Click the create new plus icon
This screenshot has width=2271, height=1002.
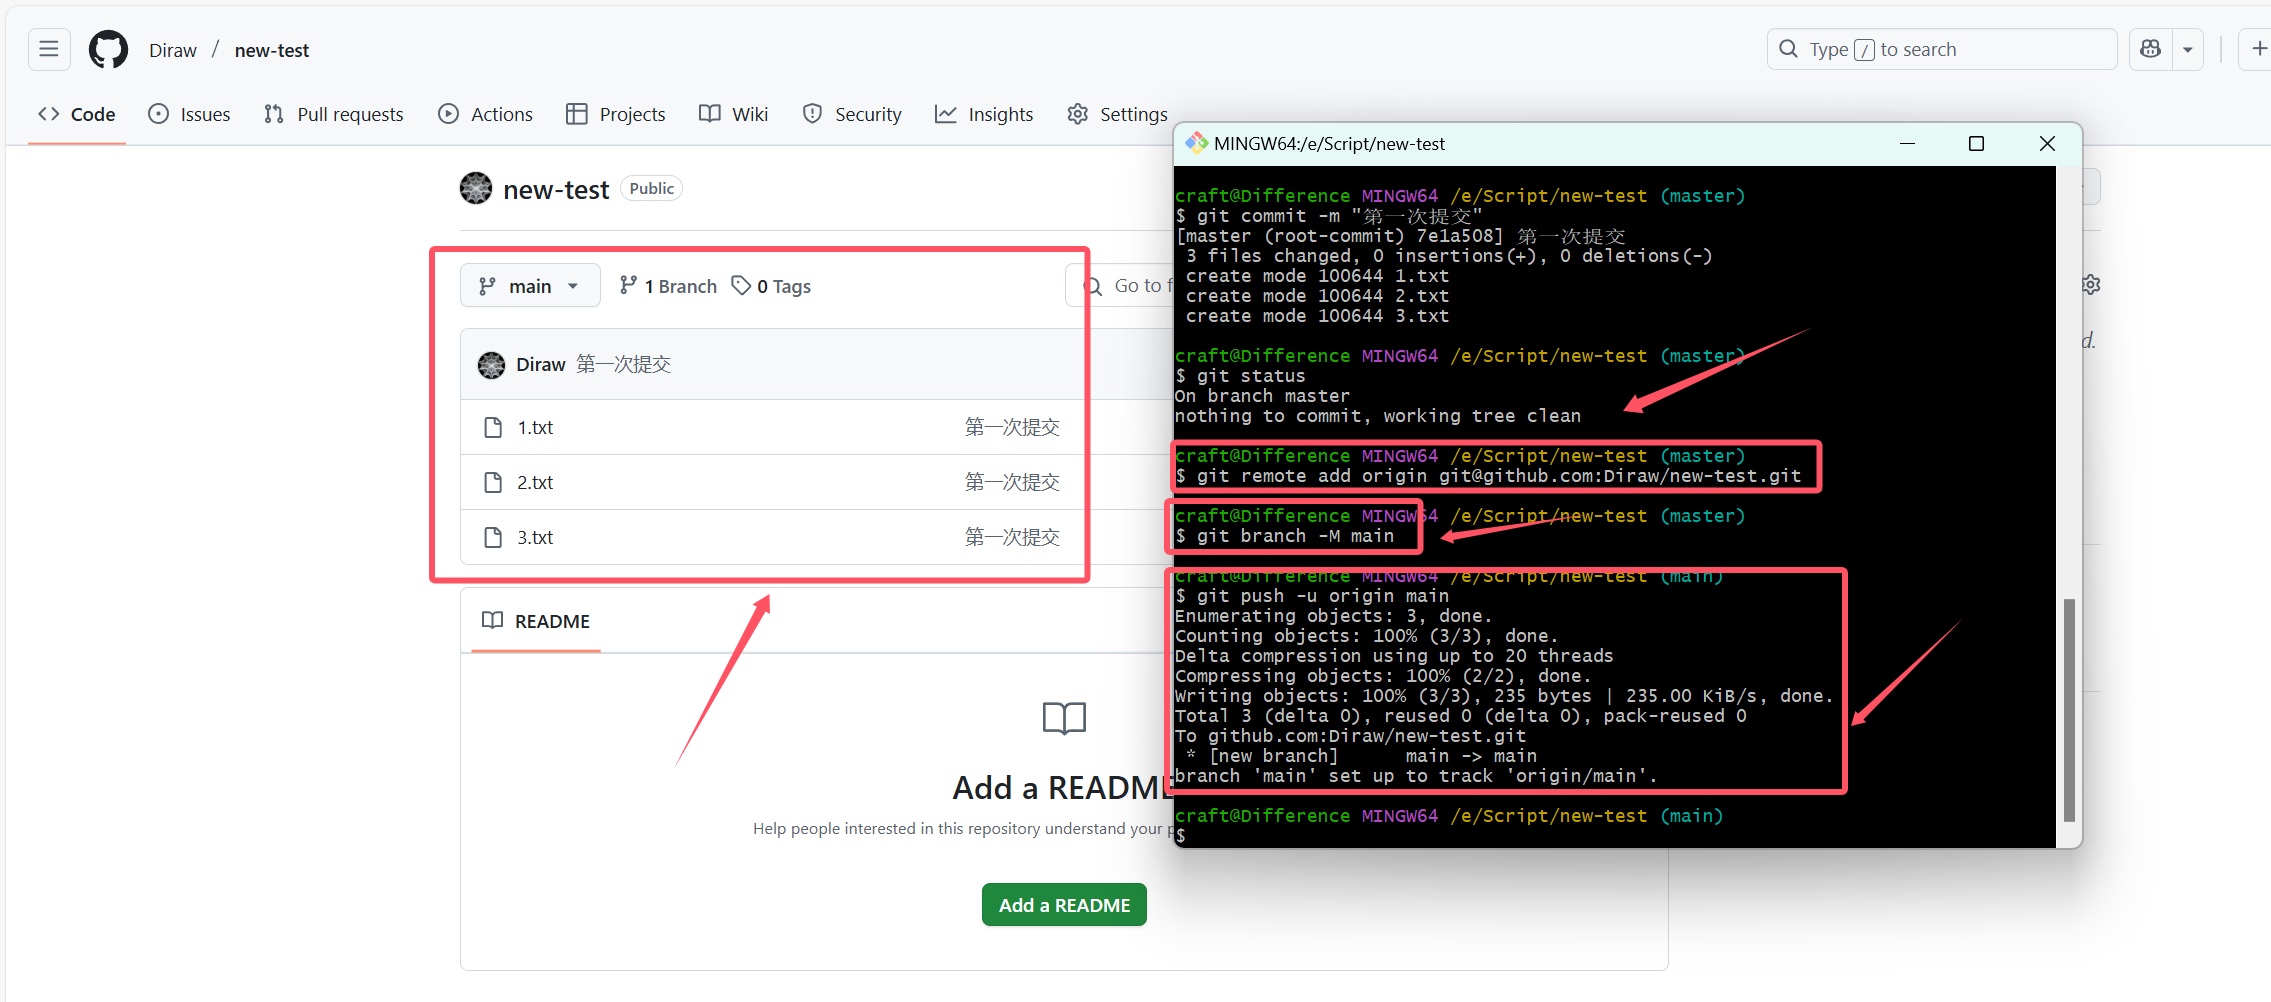coord(2258,49)
